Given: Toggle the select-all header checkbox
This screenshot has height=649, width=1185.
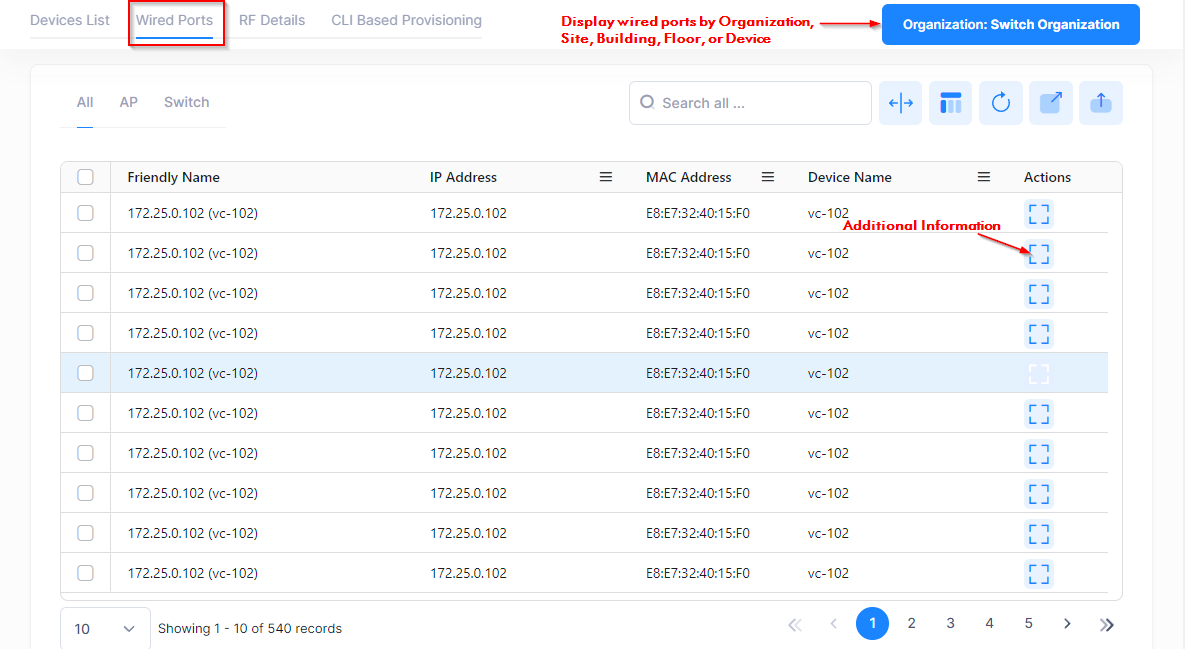Looking at the screenshot, I should (85, 177).
